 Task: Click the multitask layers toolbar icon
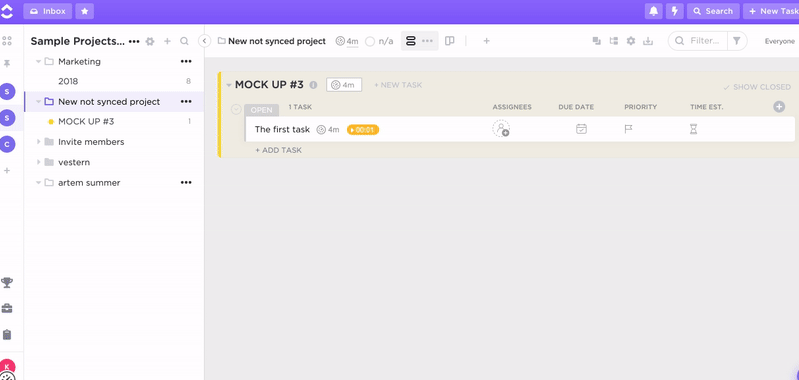[597, 41]
